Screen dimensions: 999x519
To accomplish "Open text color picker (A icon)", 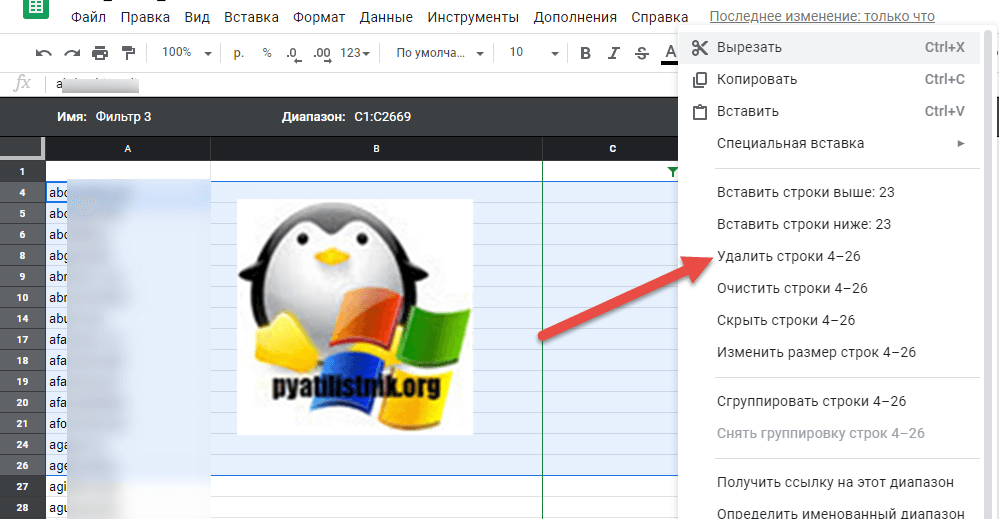I will point(670,53).
